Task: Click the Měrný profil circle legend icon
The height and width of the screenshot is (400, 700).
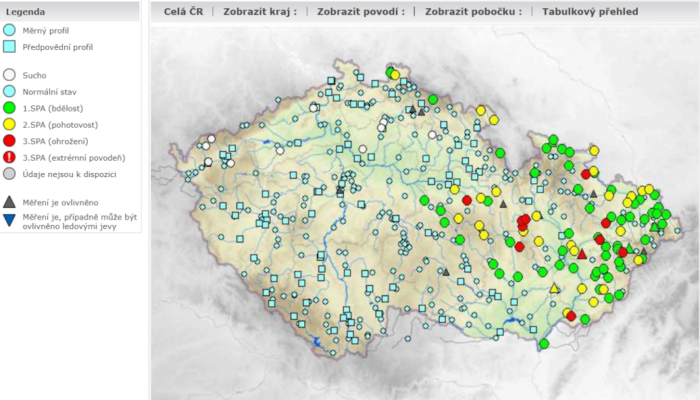Action: coord(9,30)
